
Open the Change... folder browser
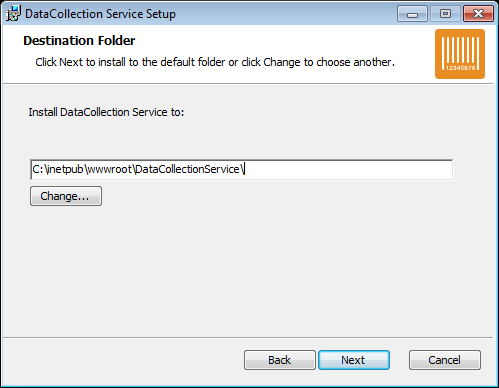(x=66, y=196)
